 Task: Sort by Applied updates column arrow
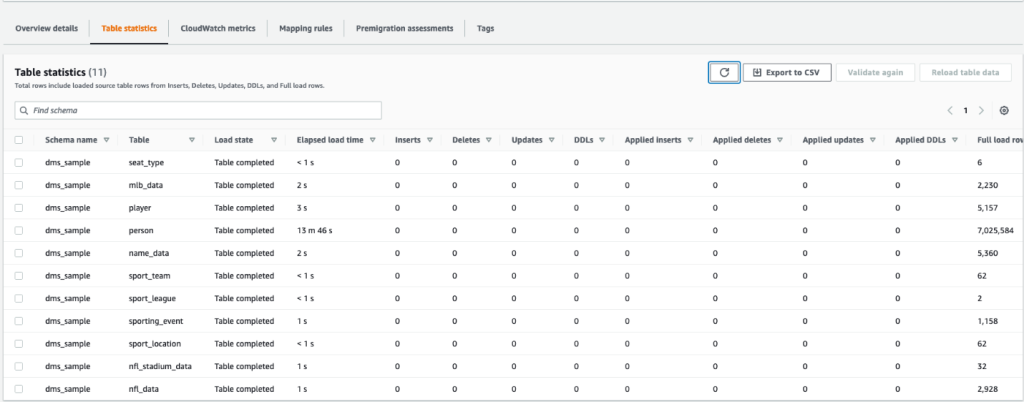[x=873, y=140]
